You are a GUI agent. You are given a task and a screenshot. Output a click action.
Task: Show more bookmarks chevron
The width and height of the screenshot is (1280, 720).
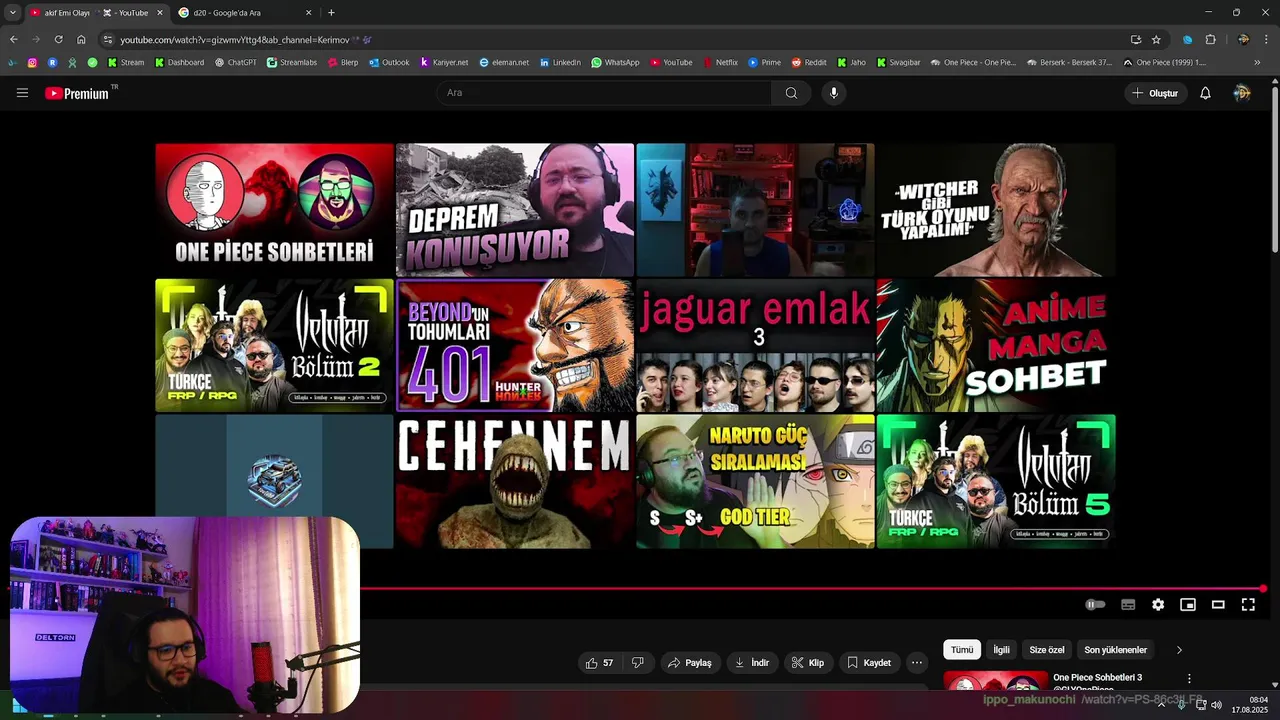[x=1257, y=62]
